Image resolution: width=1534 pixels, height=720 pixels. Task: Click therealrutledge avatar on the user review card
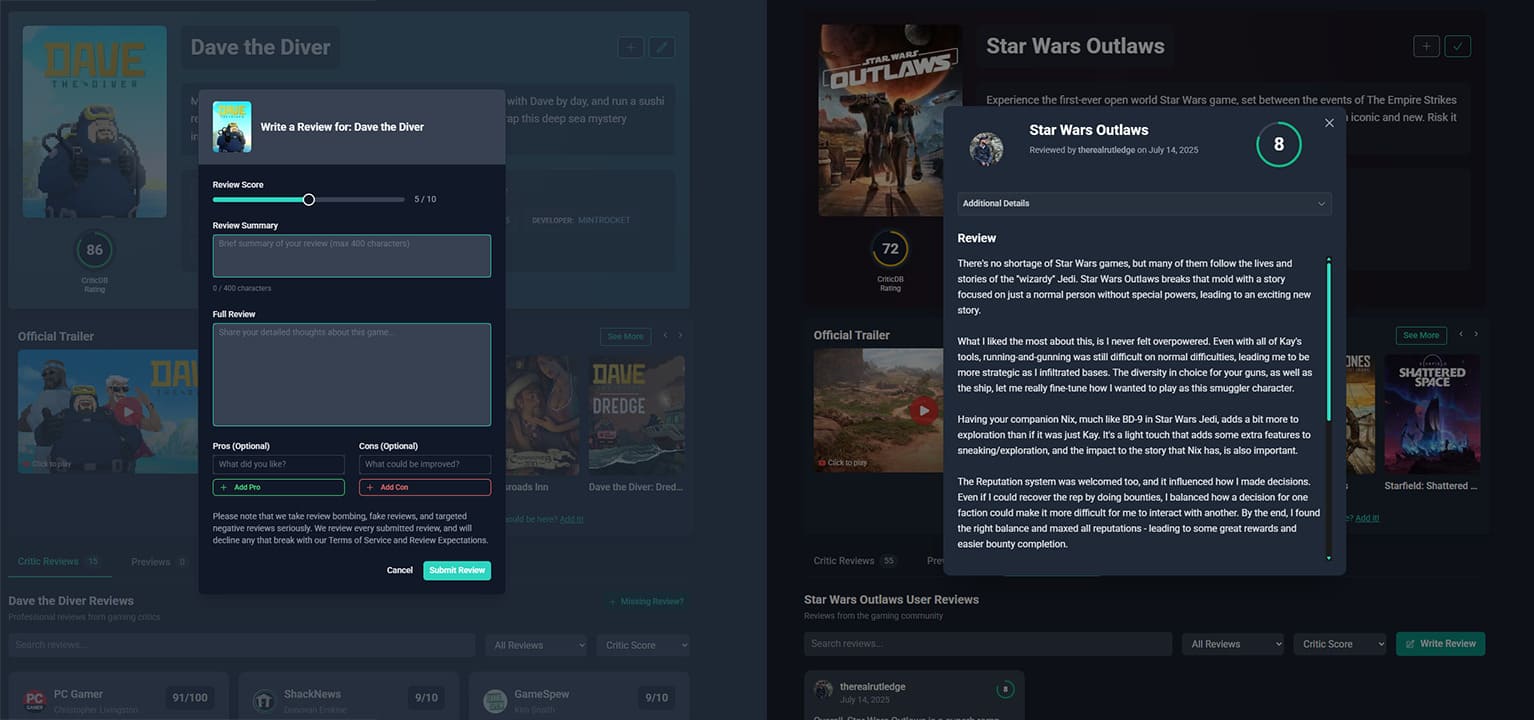click(x=823, y=690)
